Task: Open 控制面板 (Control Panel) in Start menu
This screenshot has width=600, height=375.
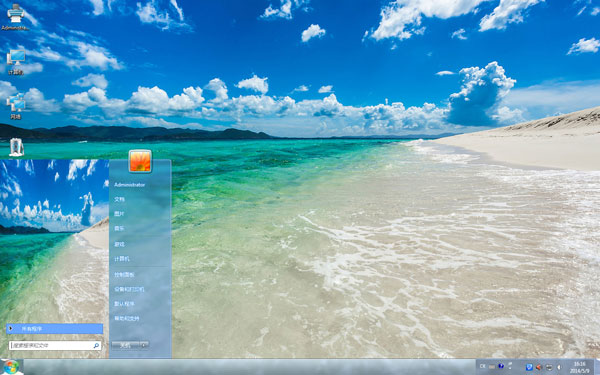Action: click(124, 275)
